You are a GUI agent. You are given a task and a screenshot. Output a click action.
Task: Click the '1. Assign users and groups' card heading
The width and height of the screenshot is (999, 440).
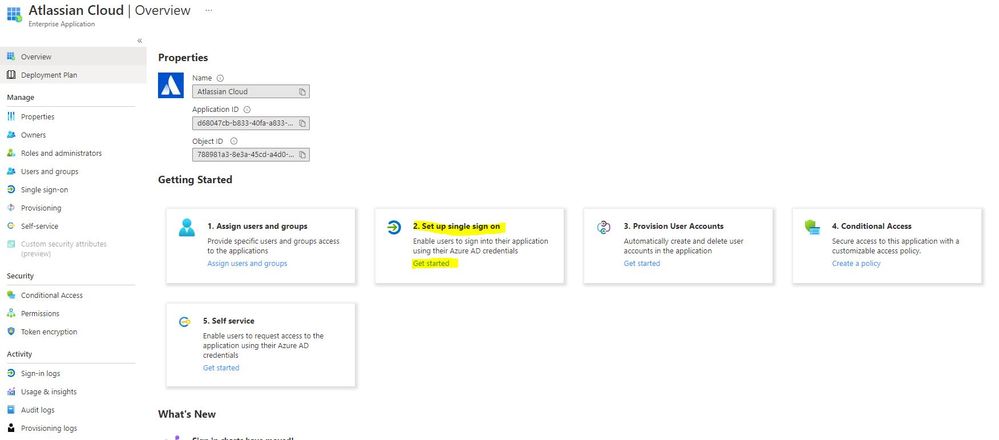257,226
